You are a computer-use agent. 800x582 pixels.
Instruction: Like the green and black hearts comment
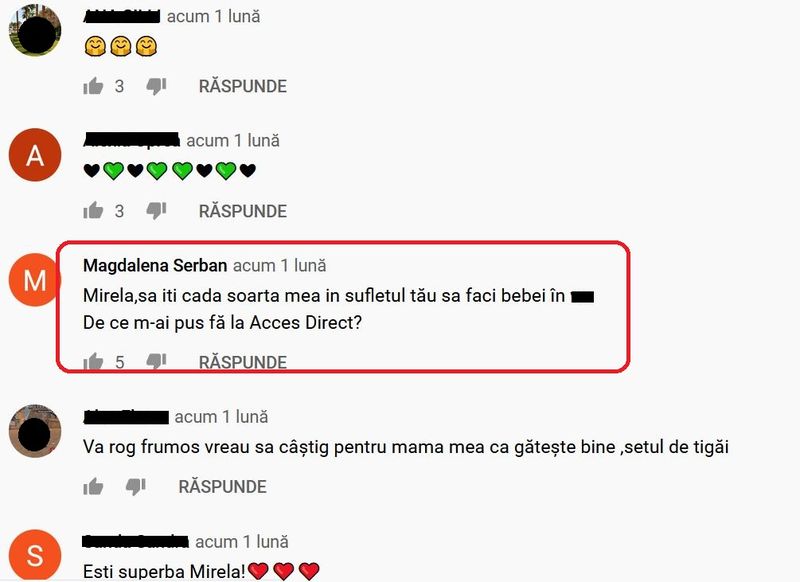point(93,211)
